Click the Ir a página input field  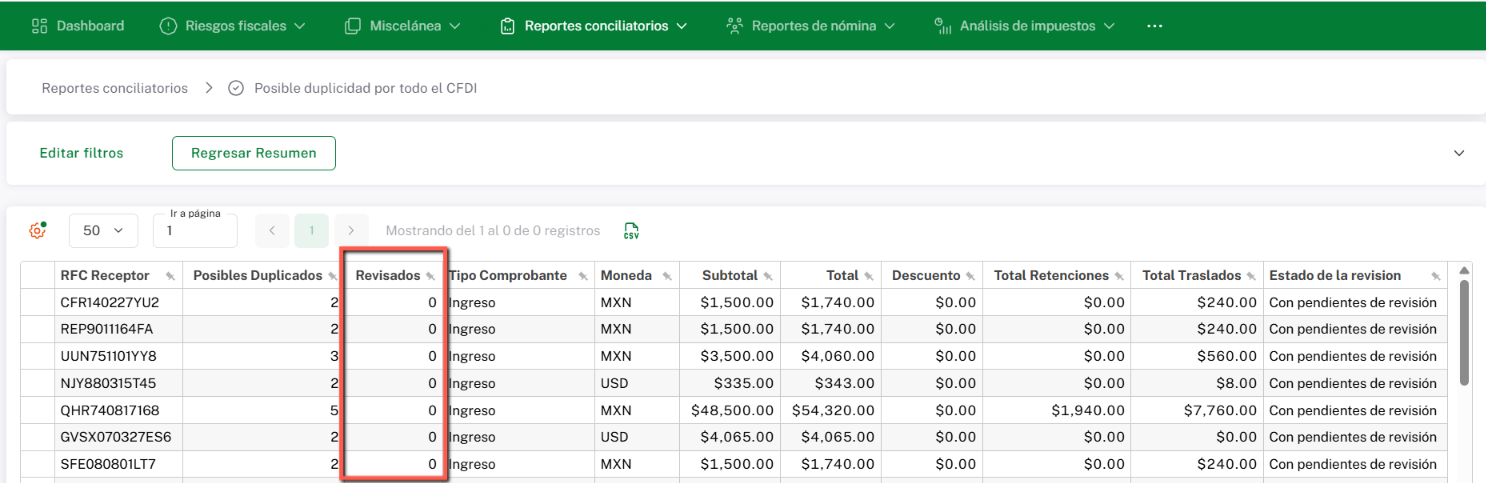195,231
